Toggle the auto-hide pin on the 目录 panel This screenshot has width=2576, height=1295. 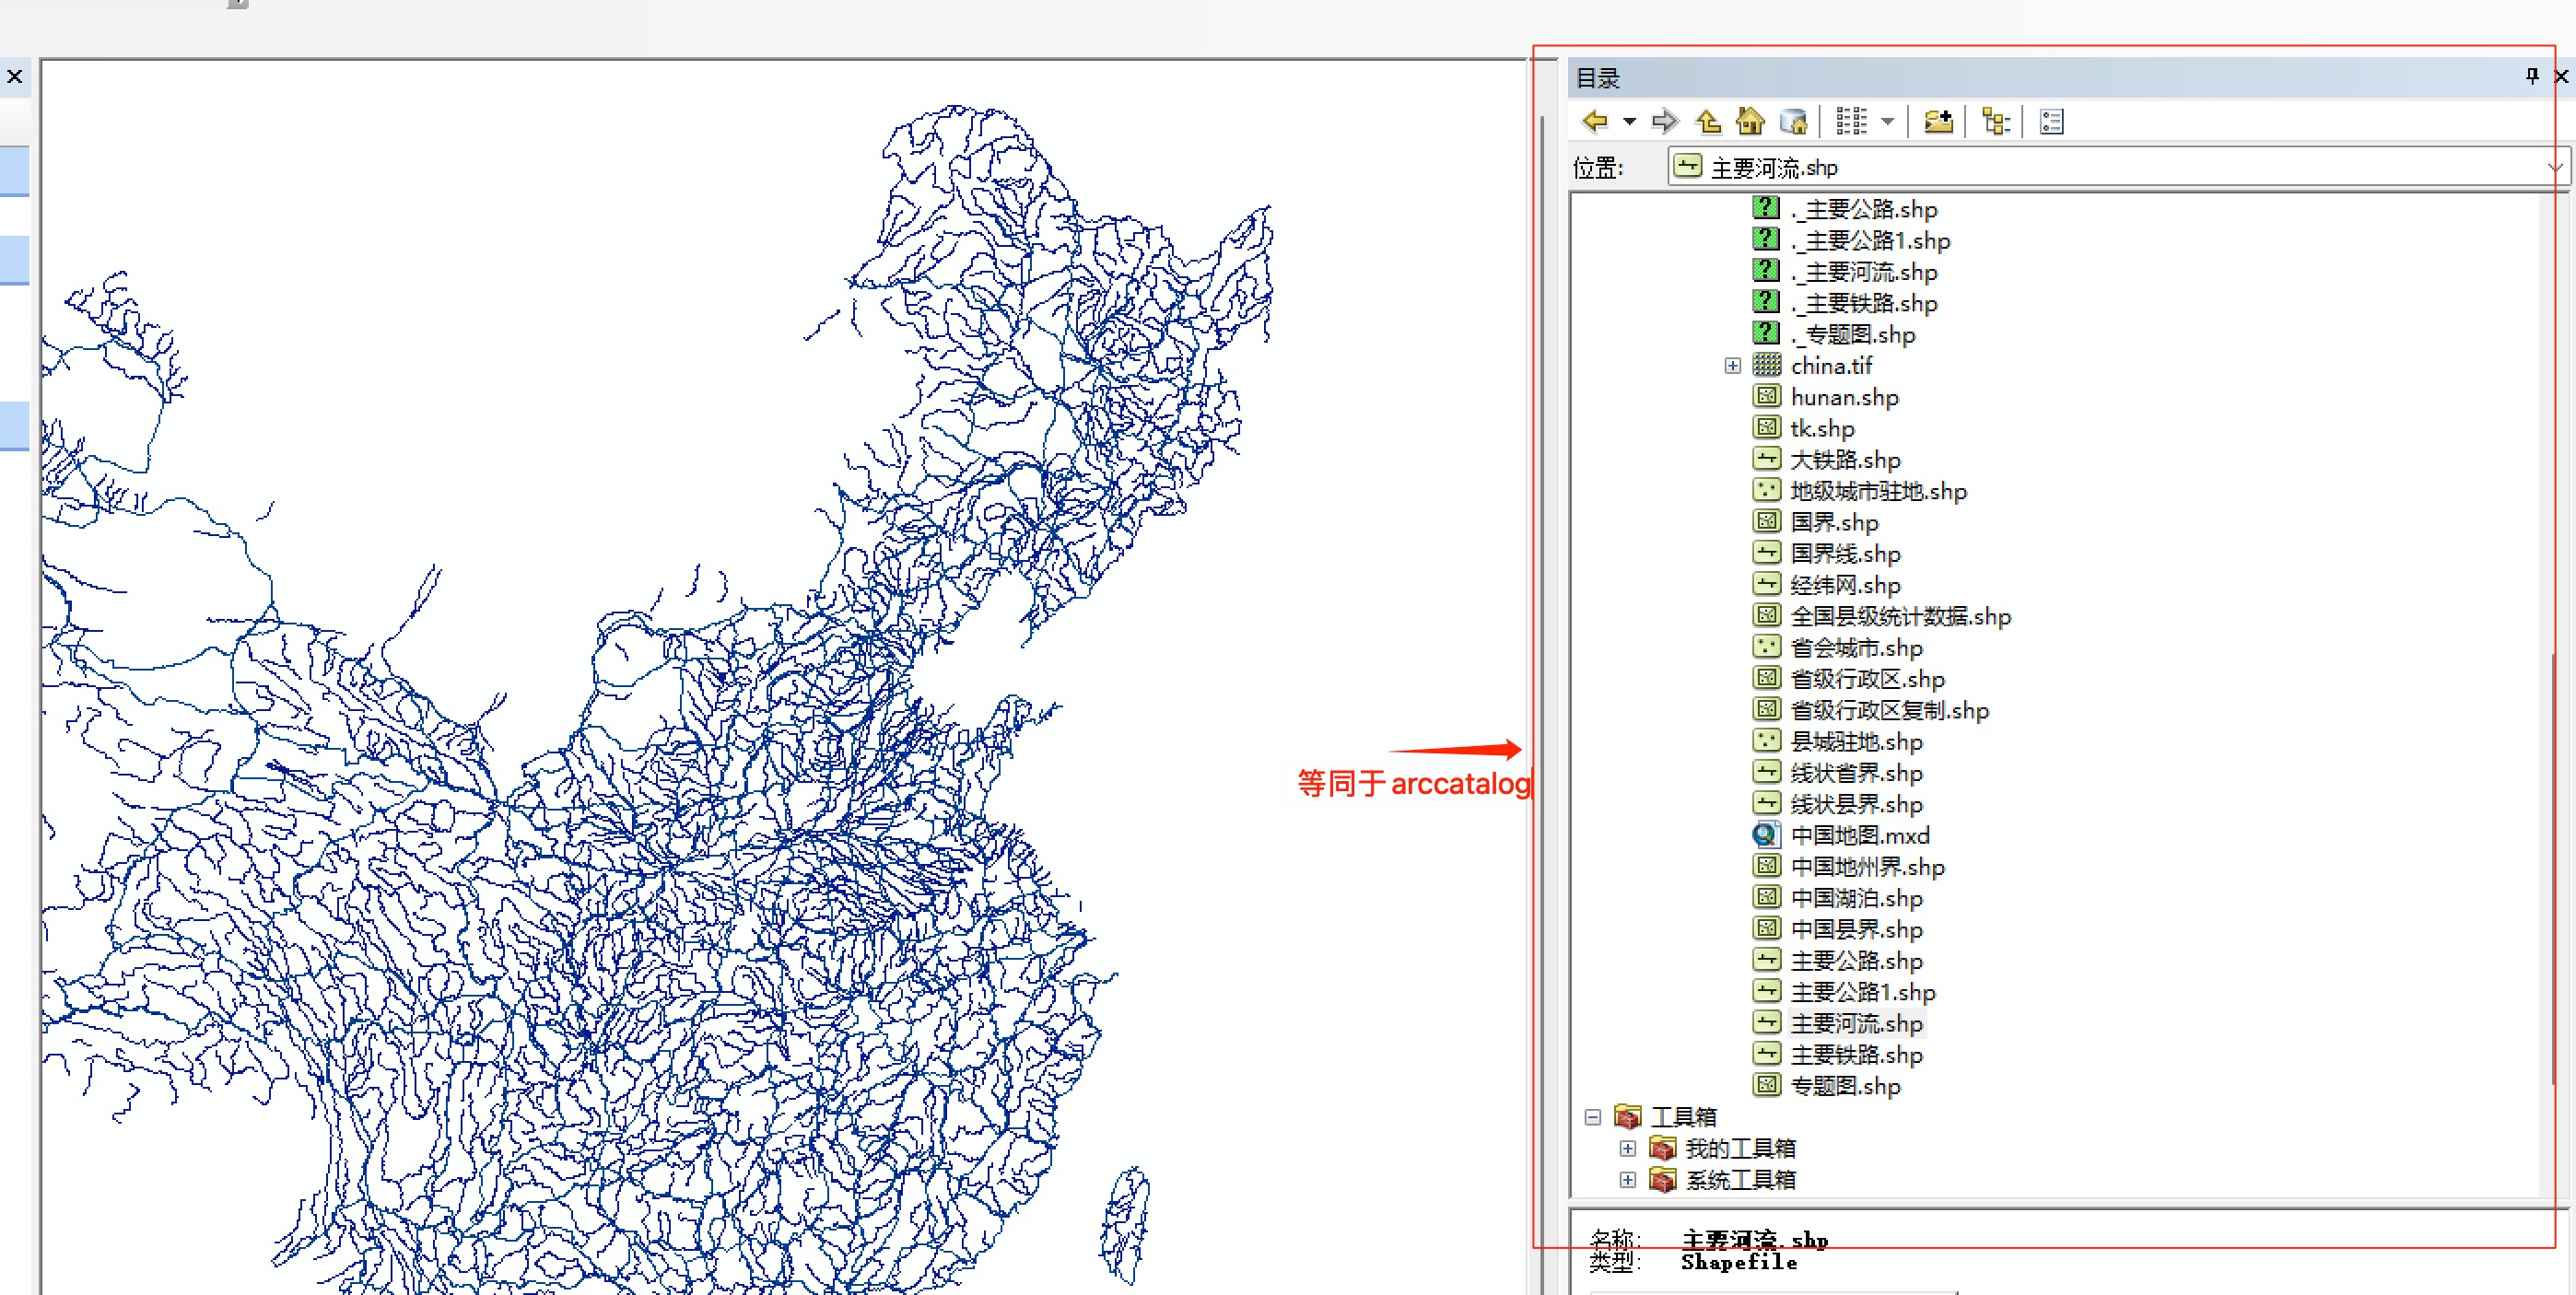[x=2531, y=76]
